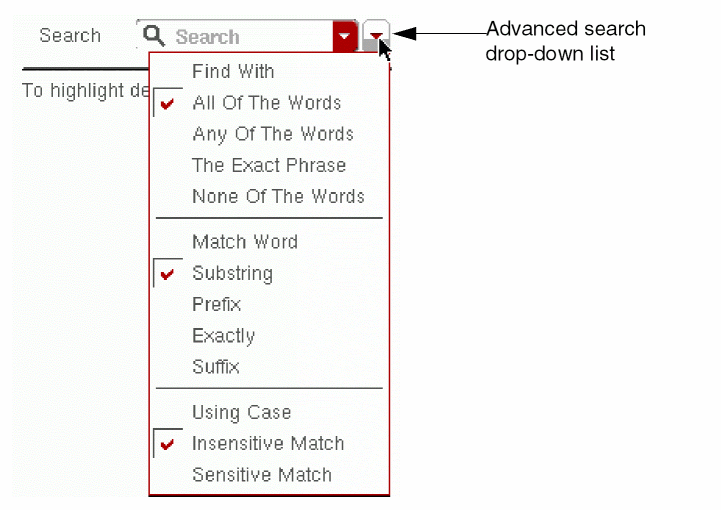Screen dimensions: 721x510
Task: Choose Prefix match option
Action: point(216,304)
